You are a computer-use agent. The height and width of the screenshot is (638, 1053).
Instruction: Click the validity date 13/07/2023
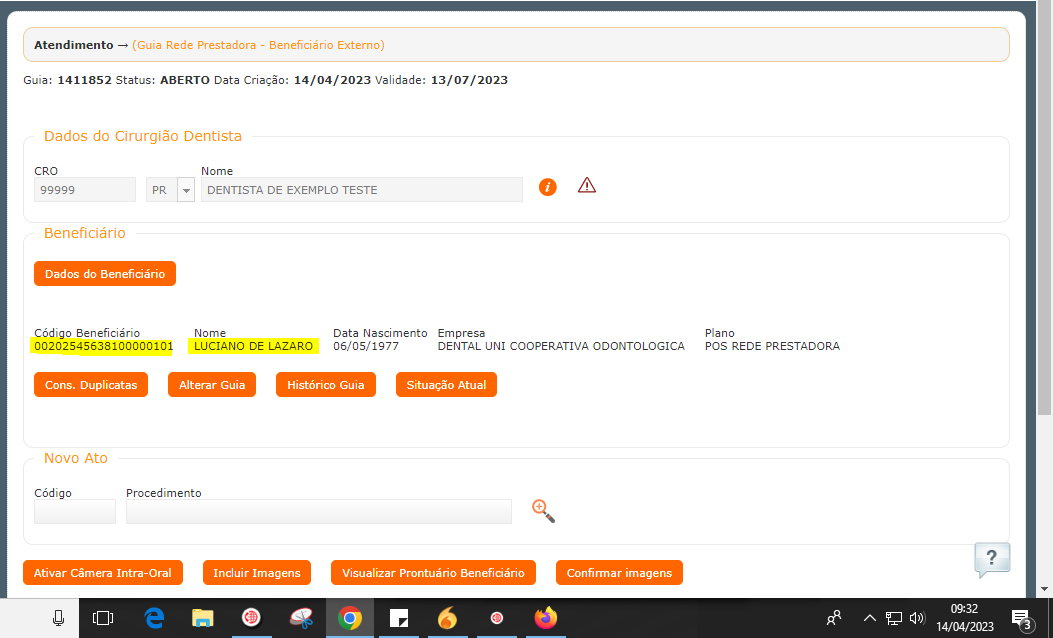pyautogui.click(x=469, y=80)
